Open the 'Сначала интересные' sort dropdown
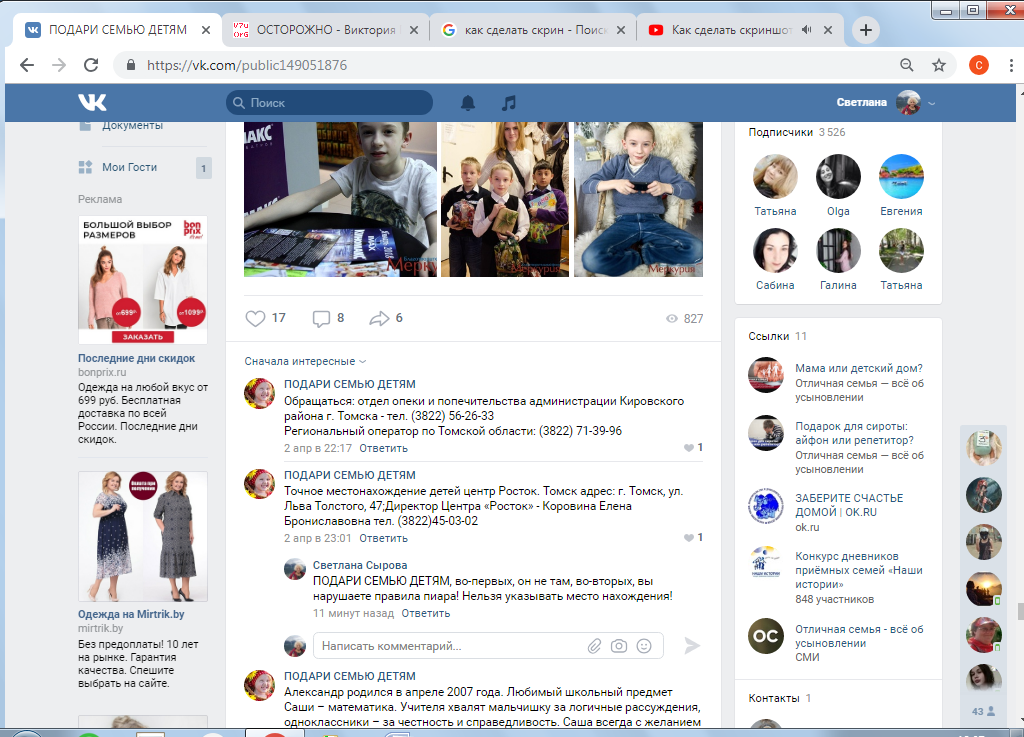The height and width of the screenshot is (737, 1024). point(305,361)
